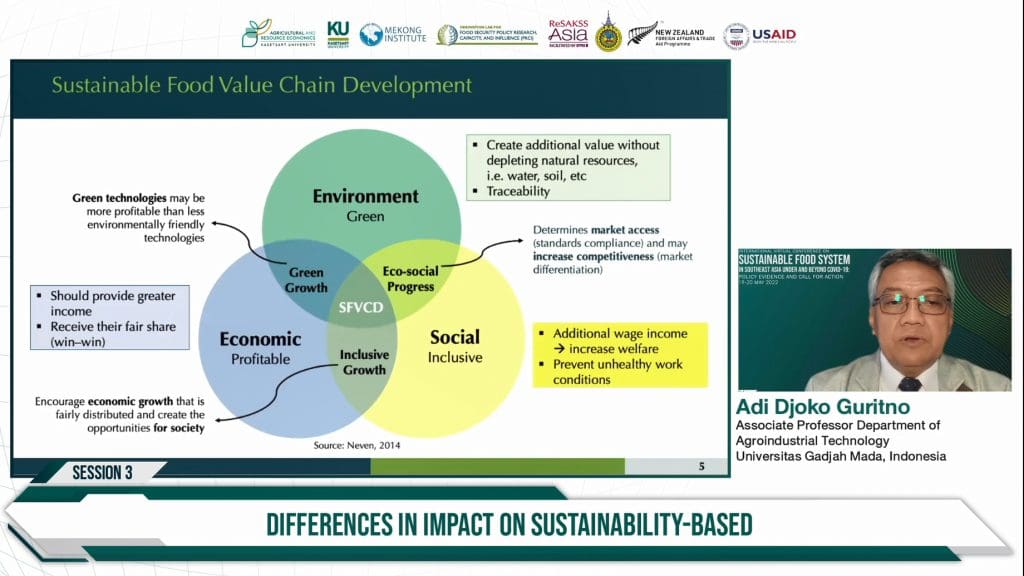
Task: Select the USAID logo
Action: point(760,35)
